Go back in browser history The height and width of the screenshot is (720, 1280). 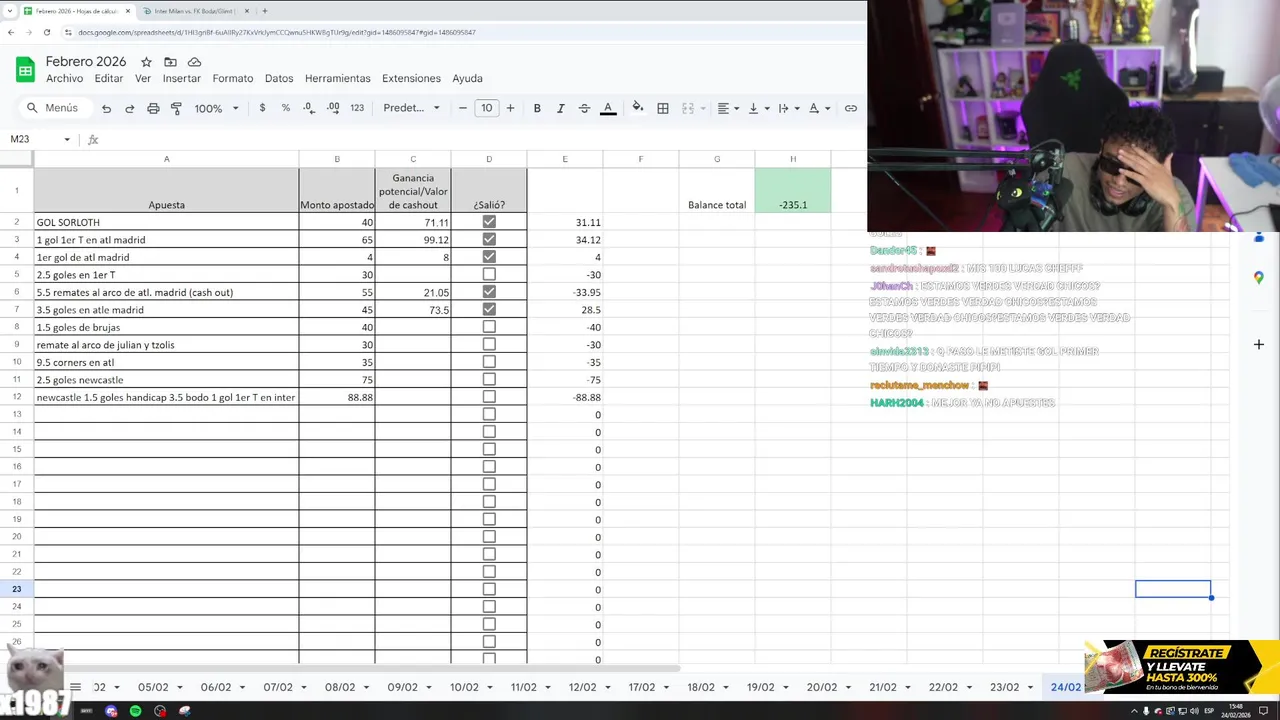[x=11, y=32]
